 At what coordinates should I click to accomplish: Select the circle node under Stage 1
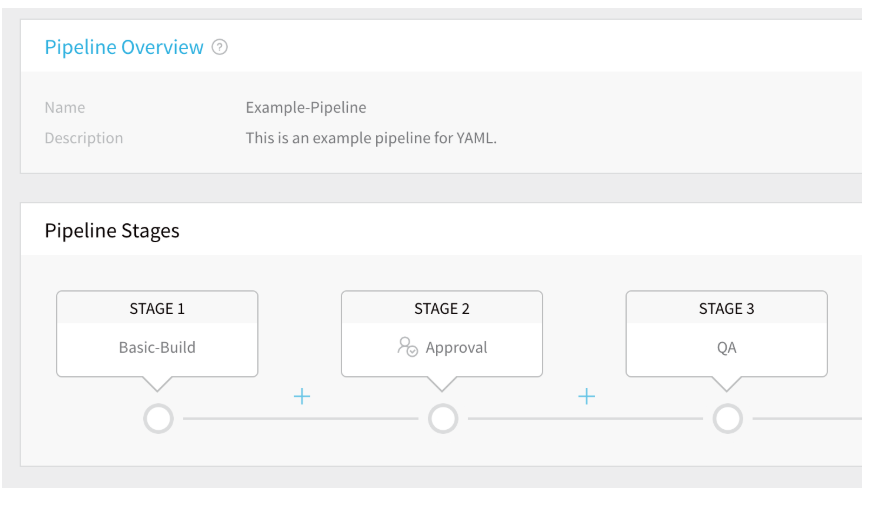pos(158,418)
